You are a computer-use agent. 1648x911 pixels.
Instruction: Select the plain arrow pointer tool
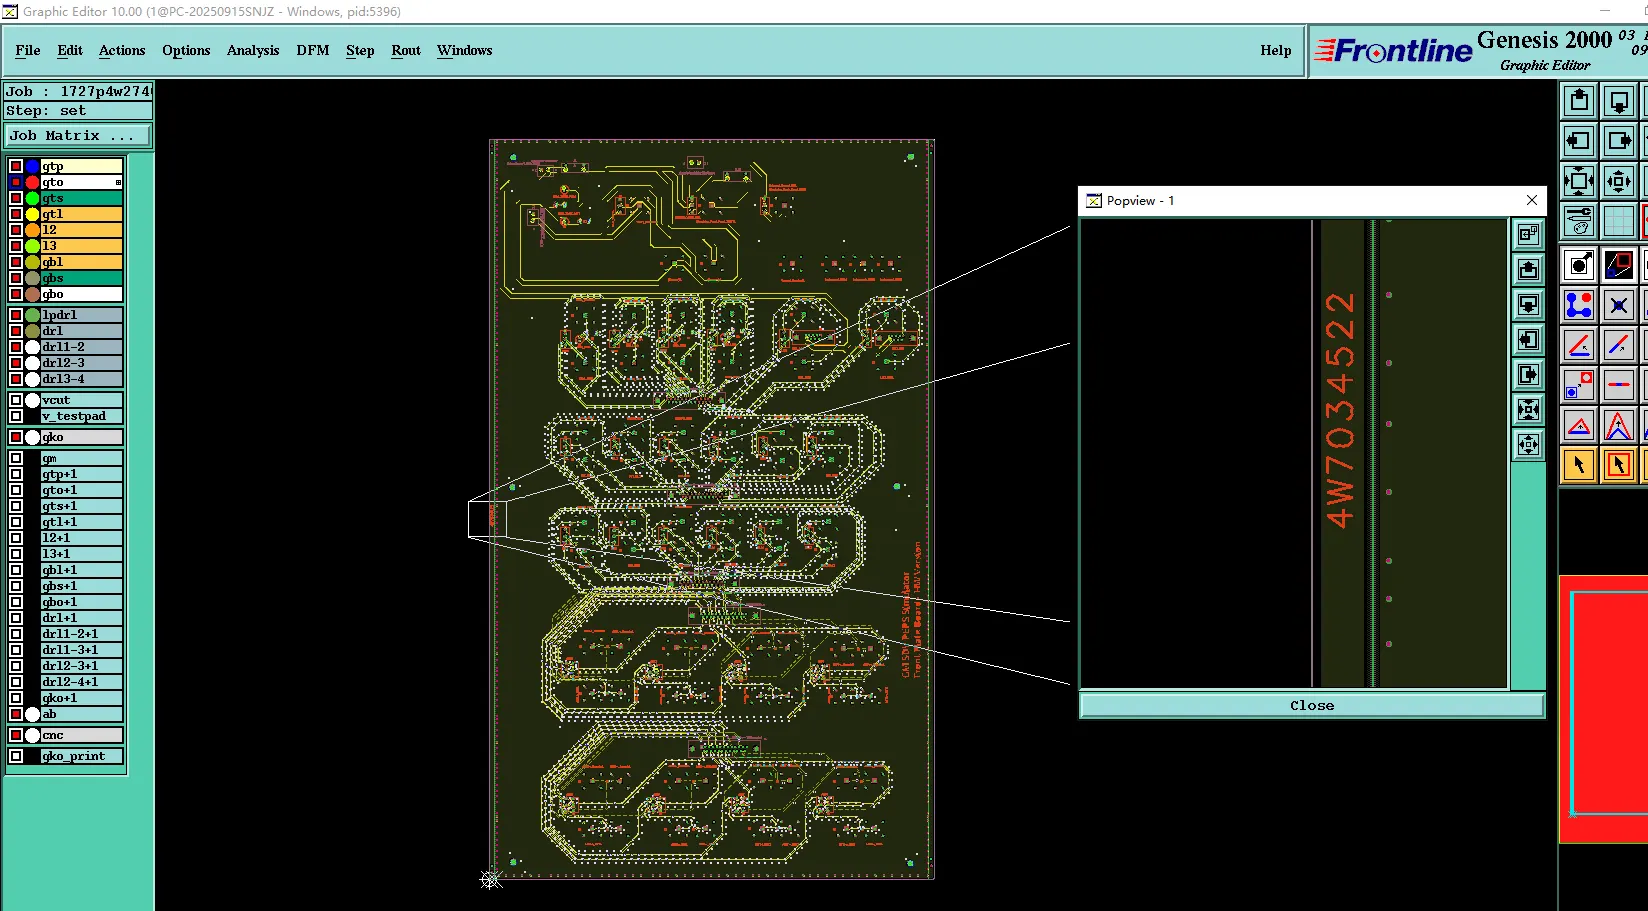[x=1579, y=465]
